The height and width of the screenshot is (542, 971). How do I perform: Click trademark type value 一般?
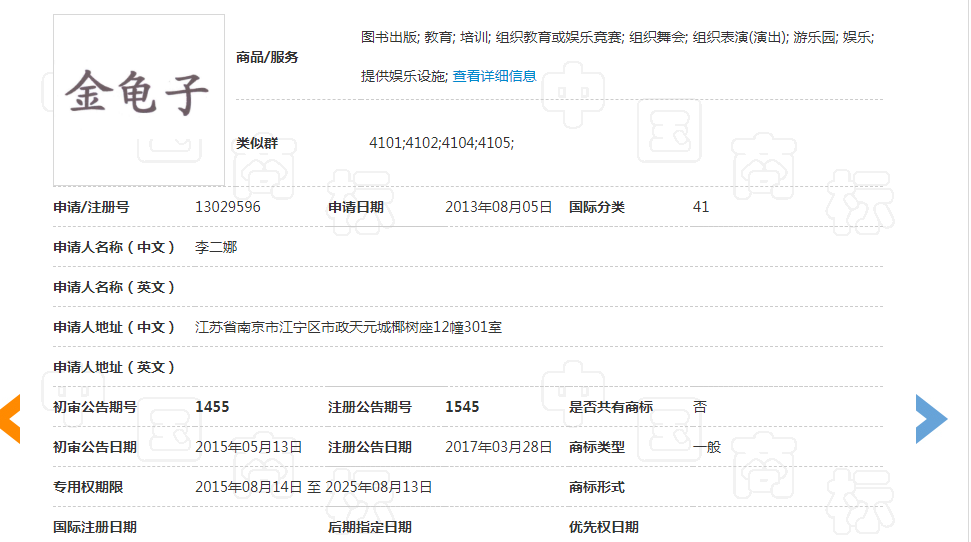(706, 447)
